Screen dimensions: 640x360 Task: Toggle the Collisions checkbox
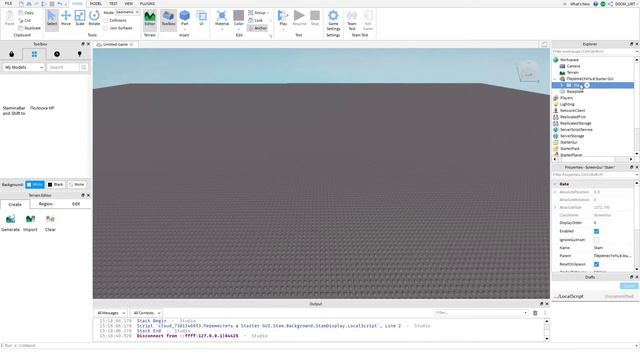point(106,20)
